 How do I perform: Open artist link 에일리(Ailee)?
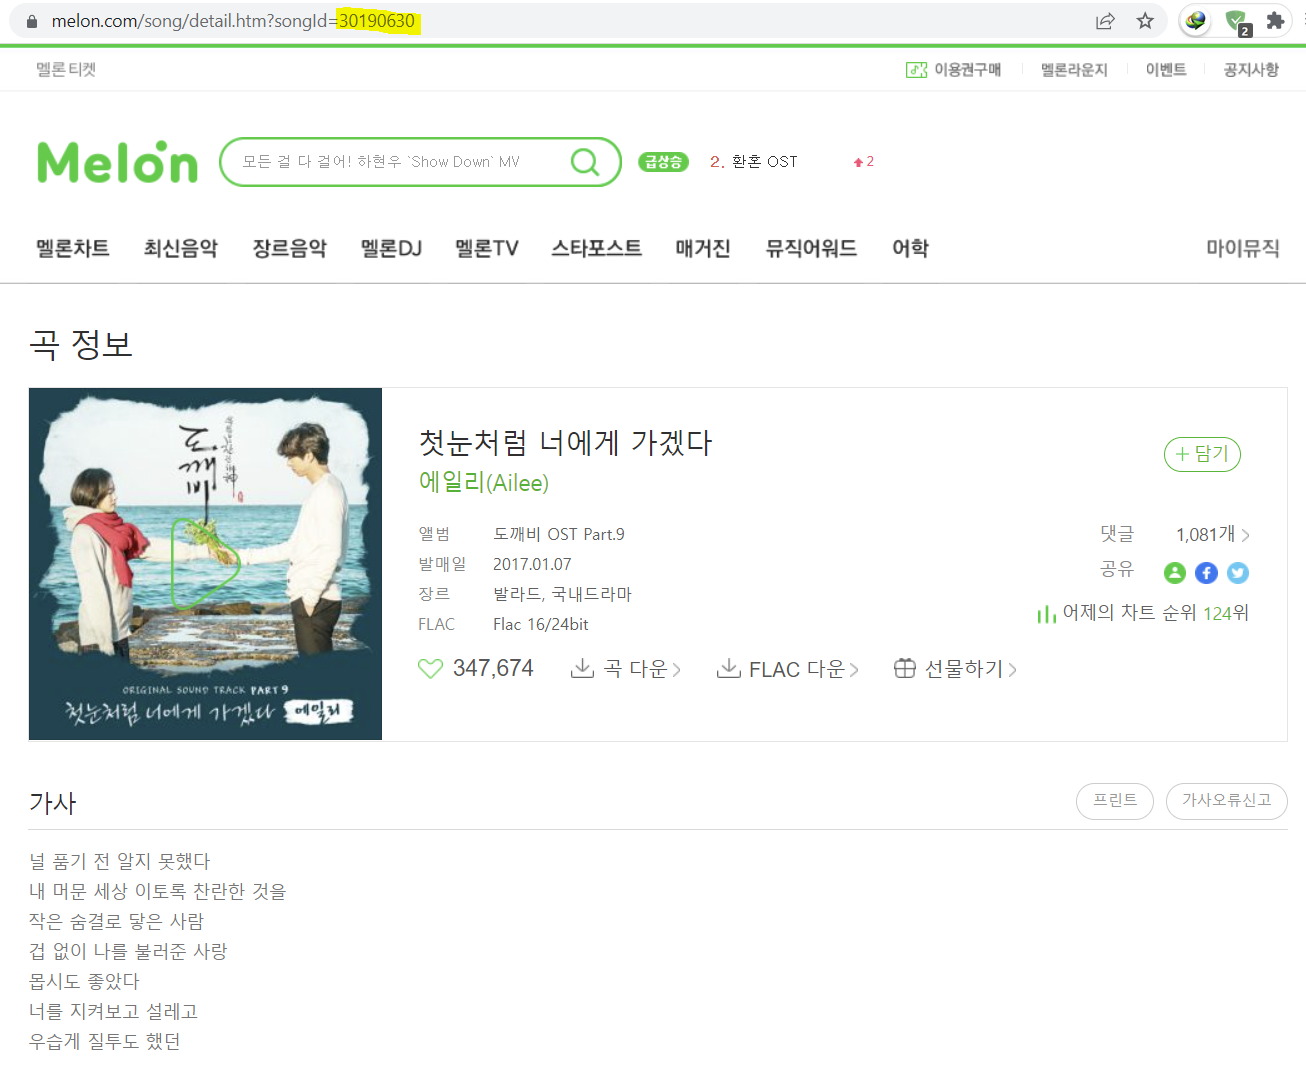coord(484,483)
